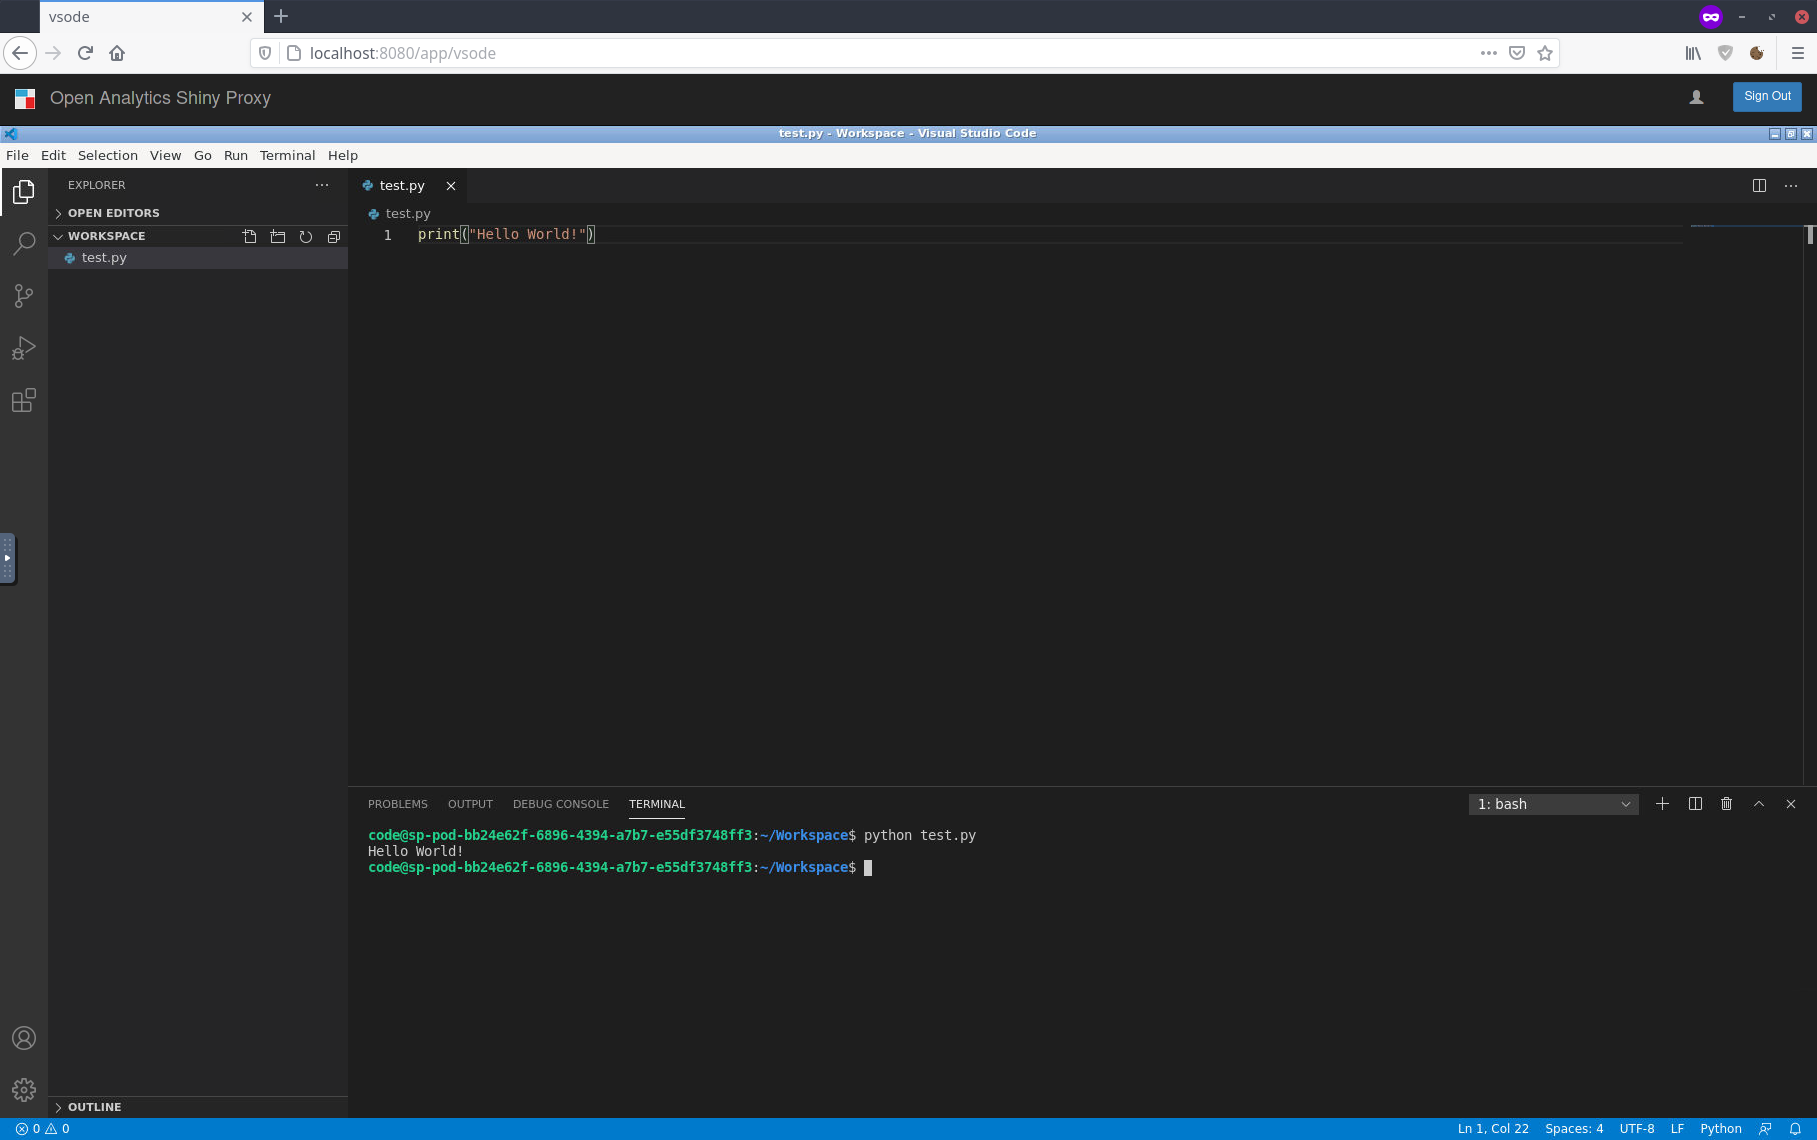Viewport: 1817px width, 1140px height.
Task: Create a new folder in Workspace
Action: tap(278, 237)
